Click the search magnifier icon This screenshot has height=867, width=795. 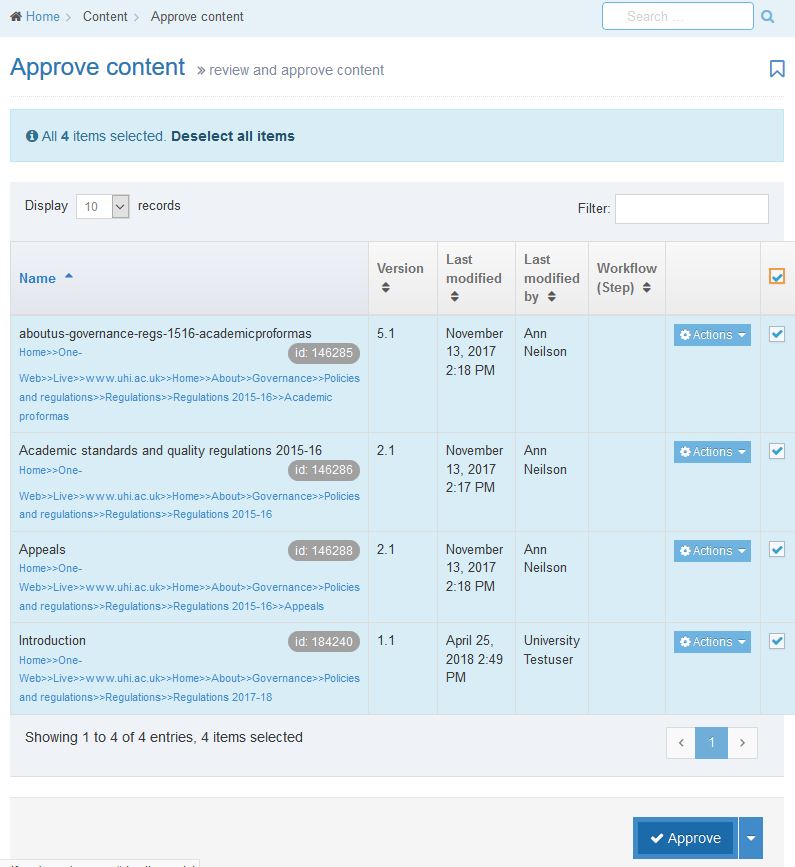click(767, 17)
